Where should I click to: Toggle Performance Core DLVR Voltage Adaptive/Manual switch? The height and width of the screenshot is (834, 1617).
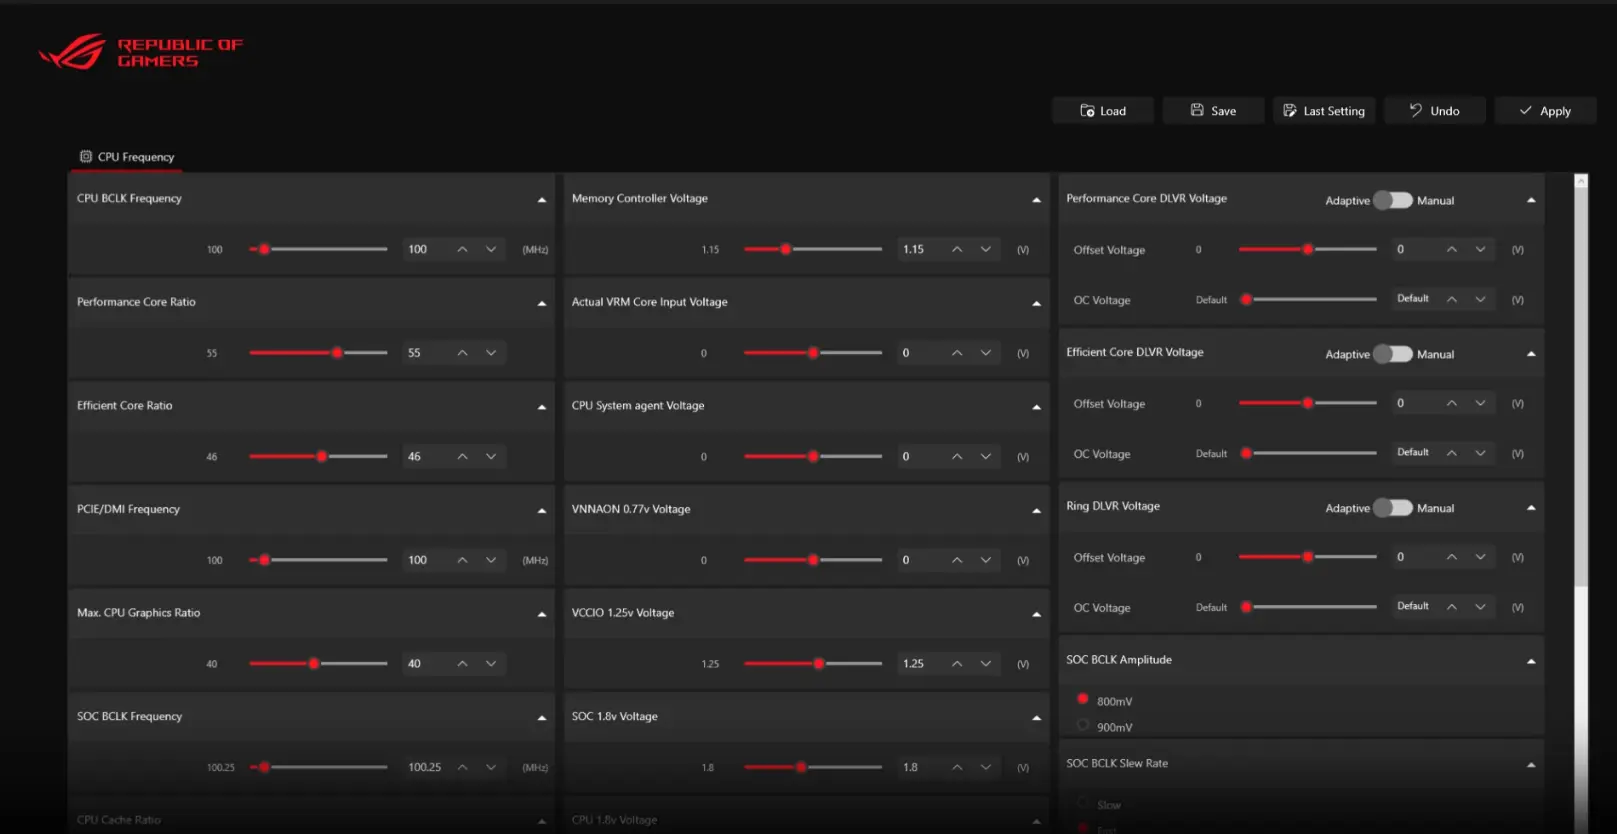click(x=1392, y=201)
